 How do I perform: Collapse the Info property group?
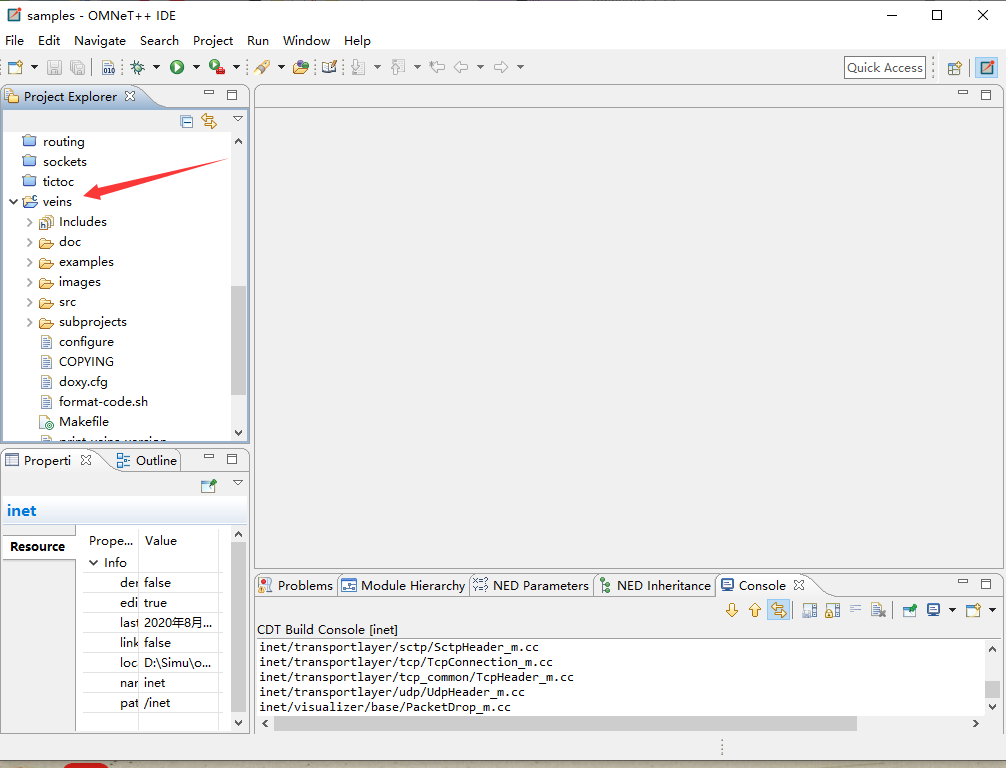[x=94, y=563]
